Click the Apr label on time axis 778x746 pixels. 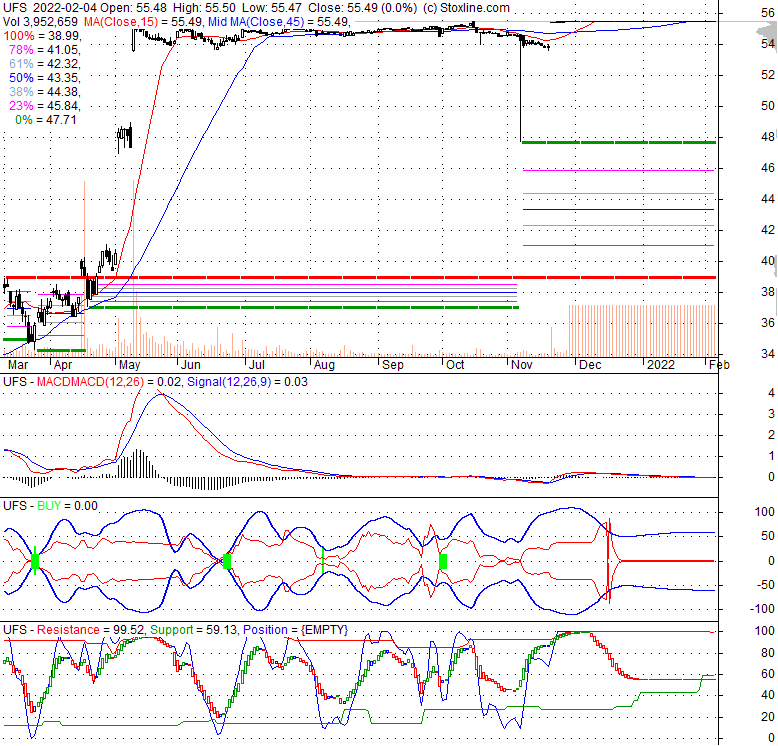tap(63, 365)
